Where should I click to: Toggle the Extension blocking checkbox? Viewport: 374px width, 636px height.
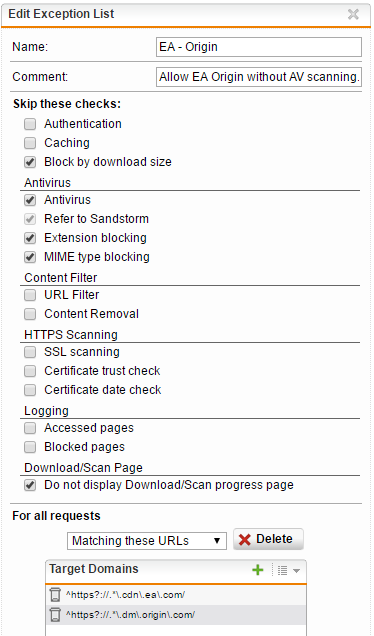click(x=30, y=238)
